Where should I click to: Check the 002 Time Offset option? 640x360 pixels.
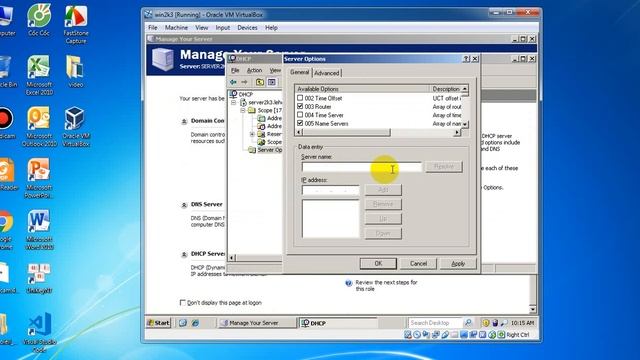(300, 98)
